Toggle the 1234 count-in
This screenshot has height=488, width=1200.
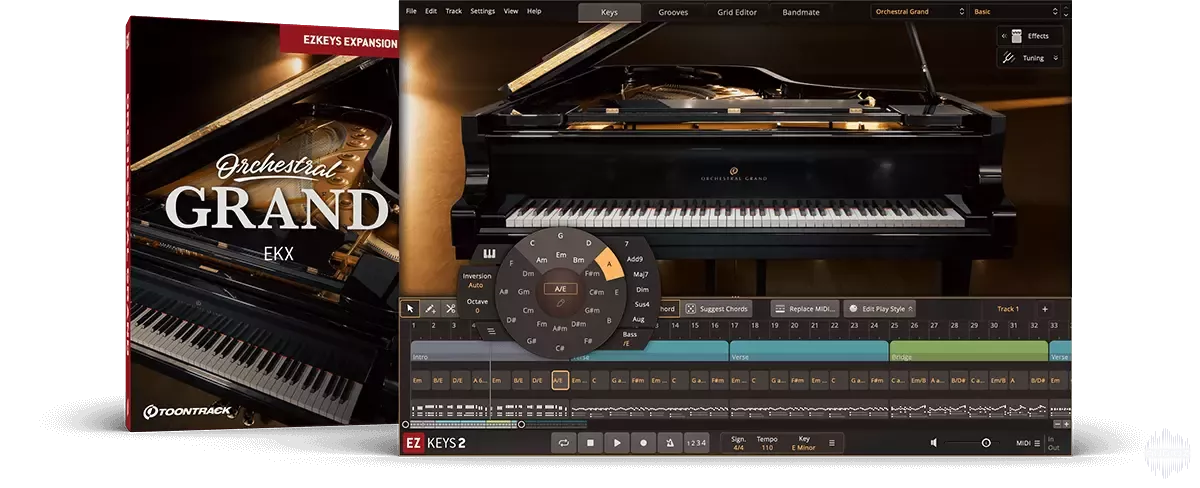coord(696,443)
